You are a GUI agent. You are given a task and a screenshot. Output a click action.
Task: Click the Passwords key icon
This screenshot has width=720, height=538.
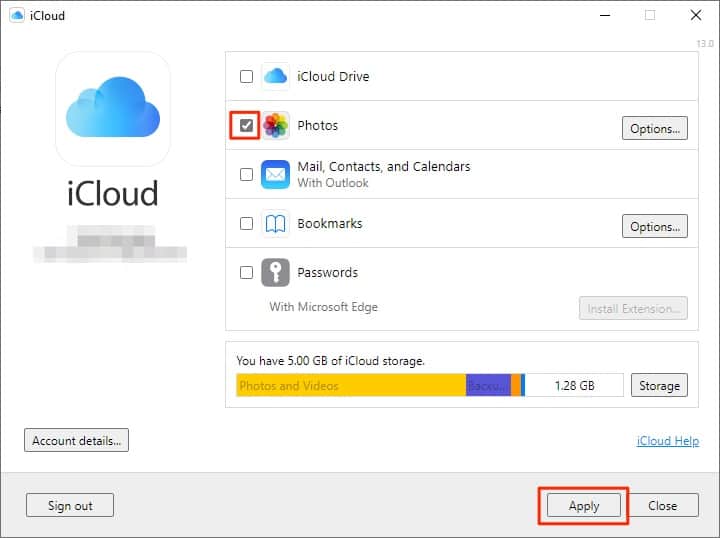pyautogui.click(x=275, y=273)
